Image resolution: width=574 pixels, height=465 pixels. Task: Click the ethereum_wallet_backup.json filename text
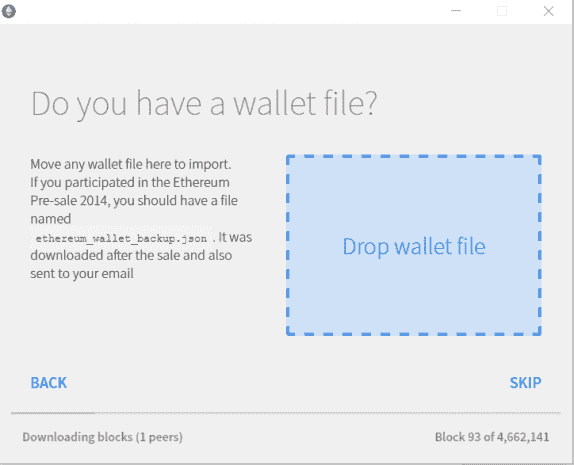click(x=121, y=239)
